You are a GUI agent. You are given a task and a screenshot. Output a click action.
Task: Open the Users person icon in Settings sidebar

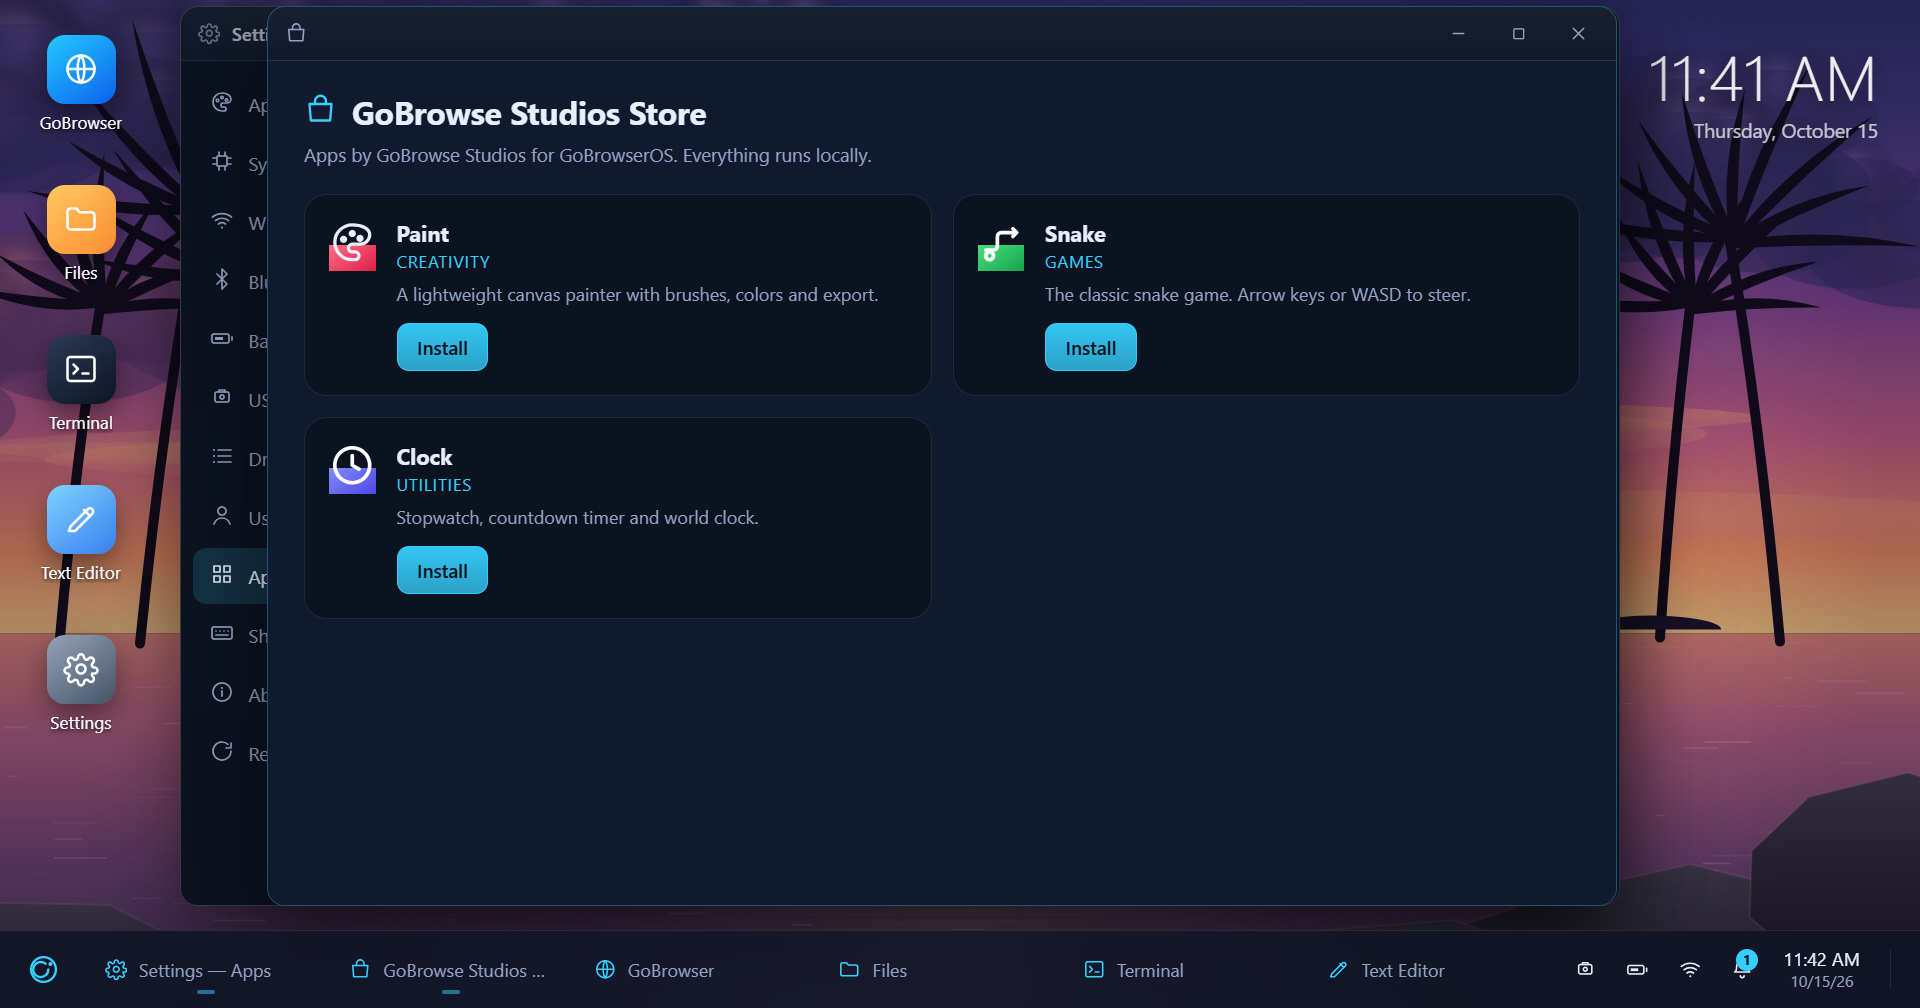[x=231, y=517]
